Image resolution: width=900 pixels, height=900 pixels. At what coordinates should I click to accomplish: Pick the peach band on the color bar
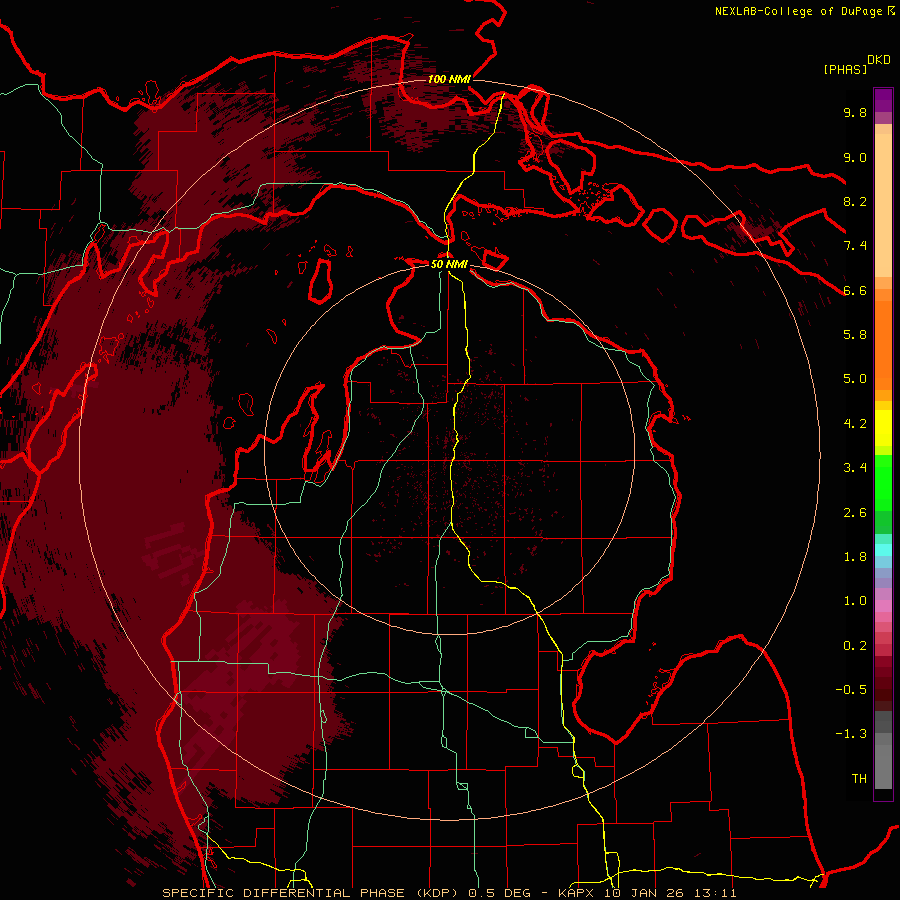coord(883,201)
